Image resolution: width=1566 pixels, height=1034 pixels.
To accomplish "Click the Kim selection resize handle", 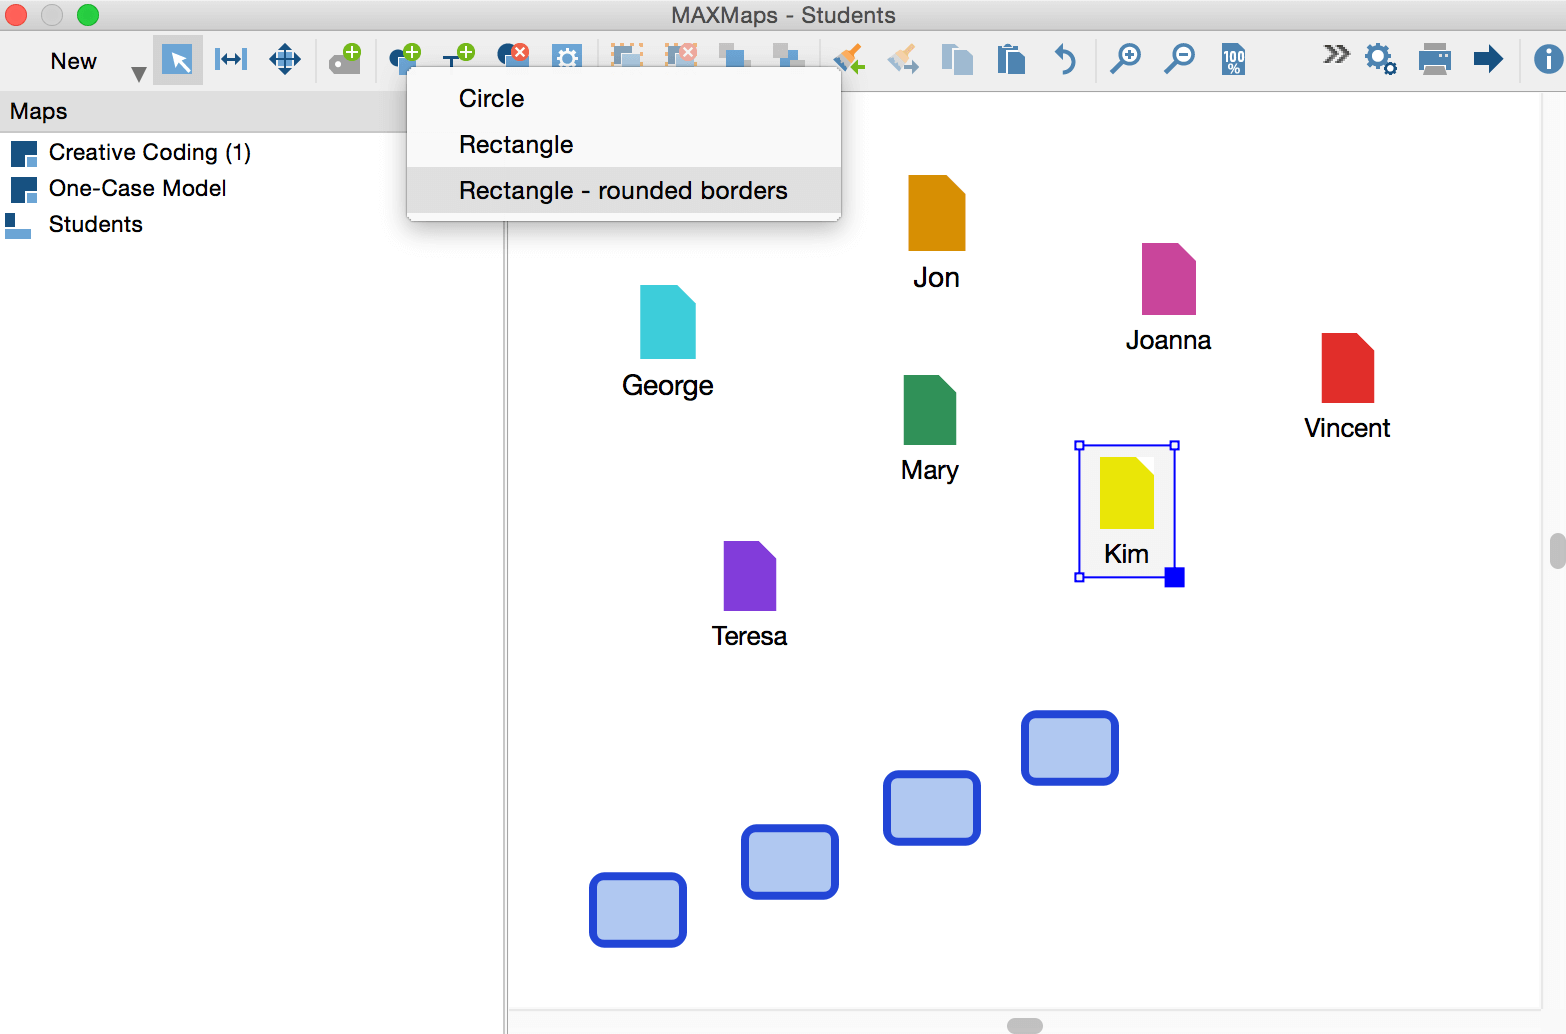I will pos(1175,577).
